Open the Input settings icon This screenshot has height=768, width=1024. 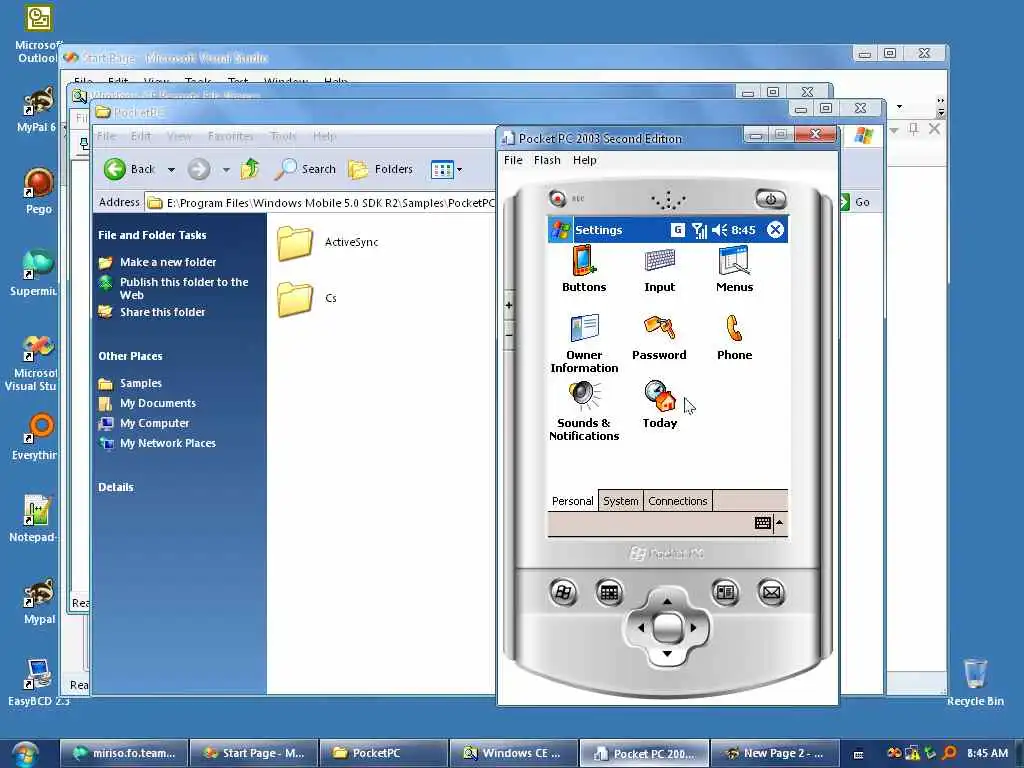click(660, 268)
